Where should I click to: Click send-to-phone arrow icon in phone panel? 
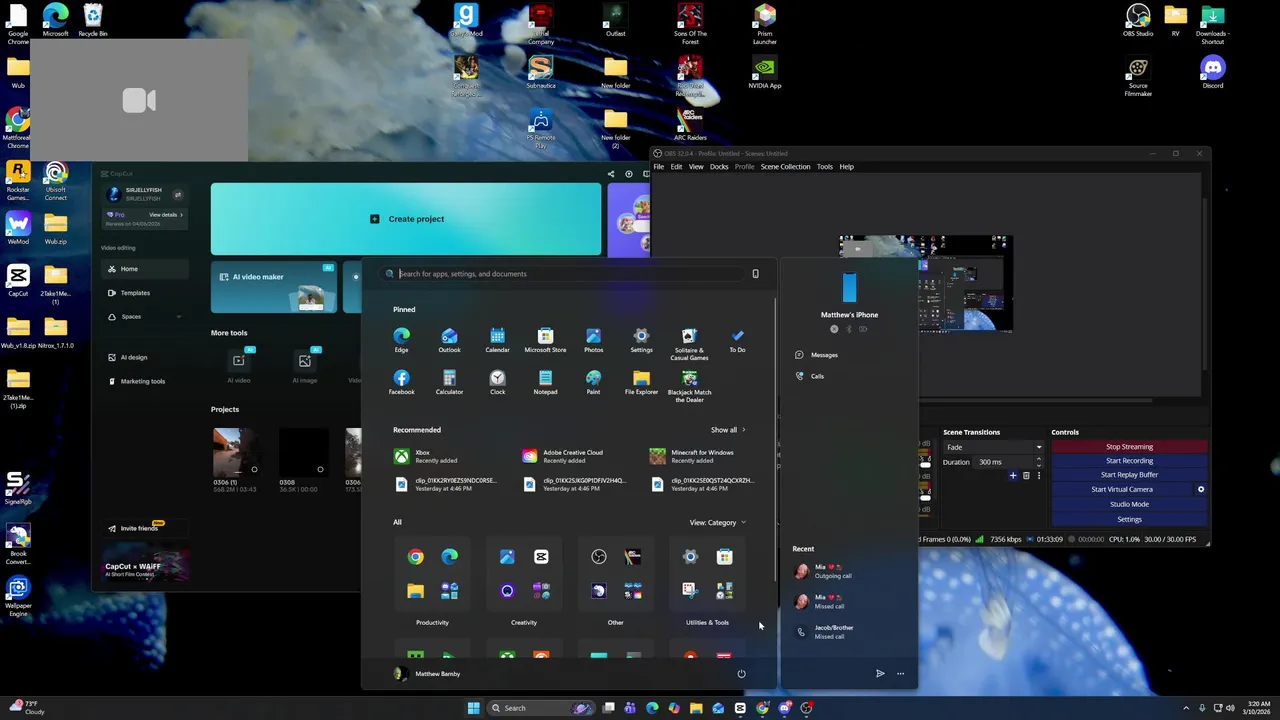[880, 673]
